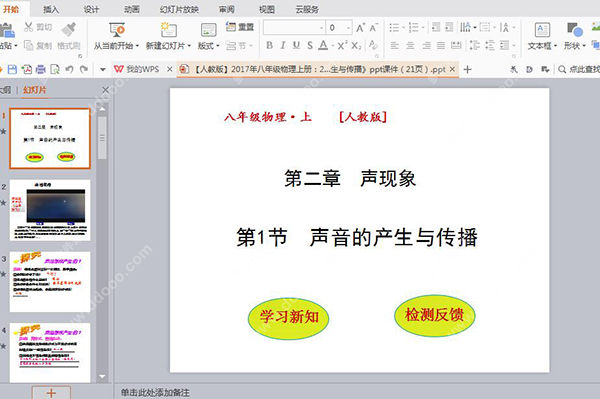
Task: Click the 学习新知 oval button on slide
Action: [289, 318]
